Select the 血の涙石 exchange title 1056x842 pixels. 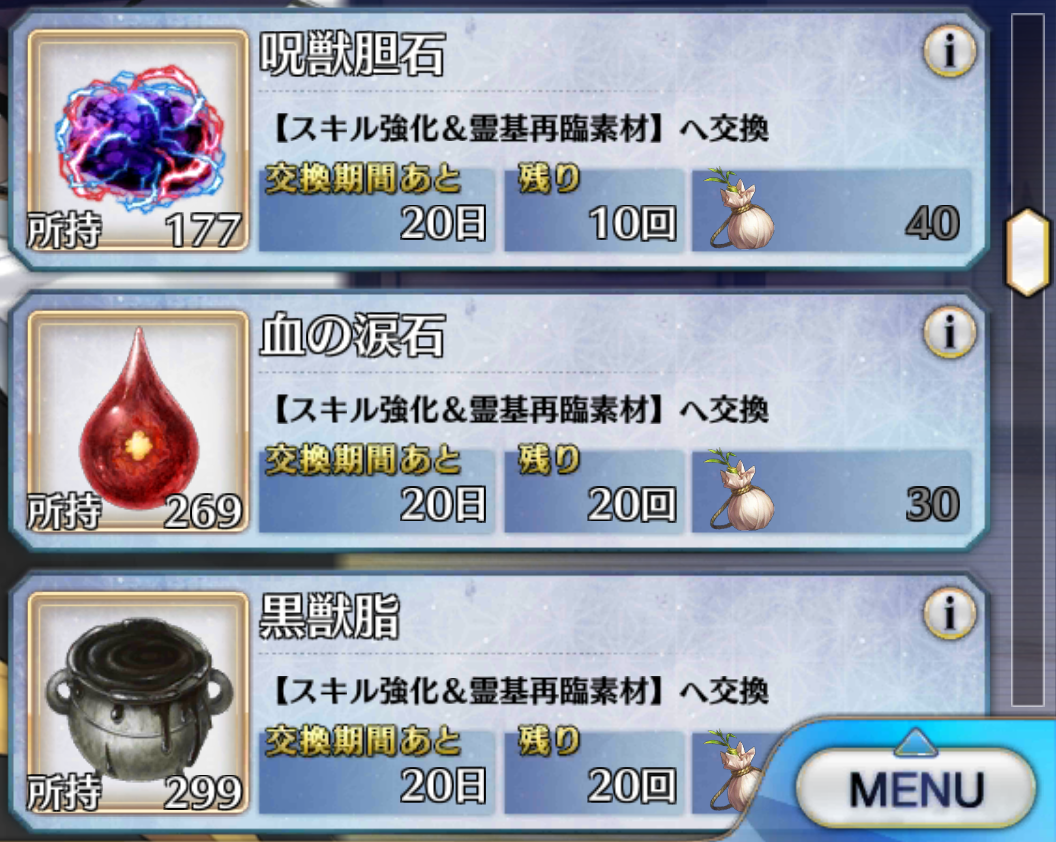click(x=352, y=335)
